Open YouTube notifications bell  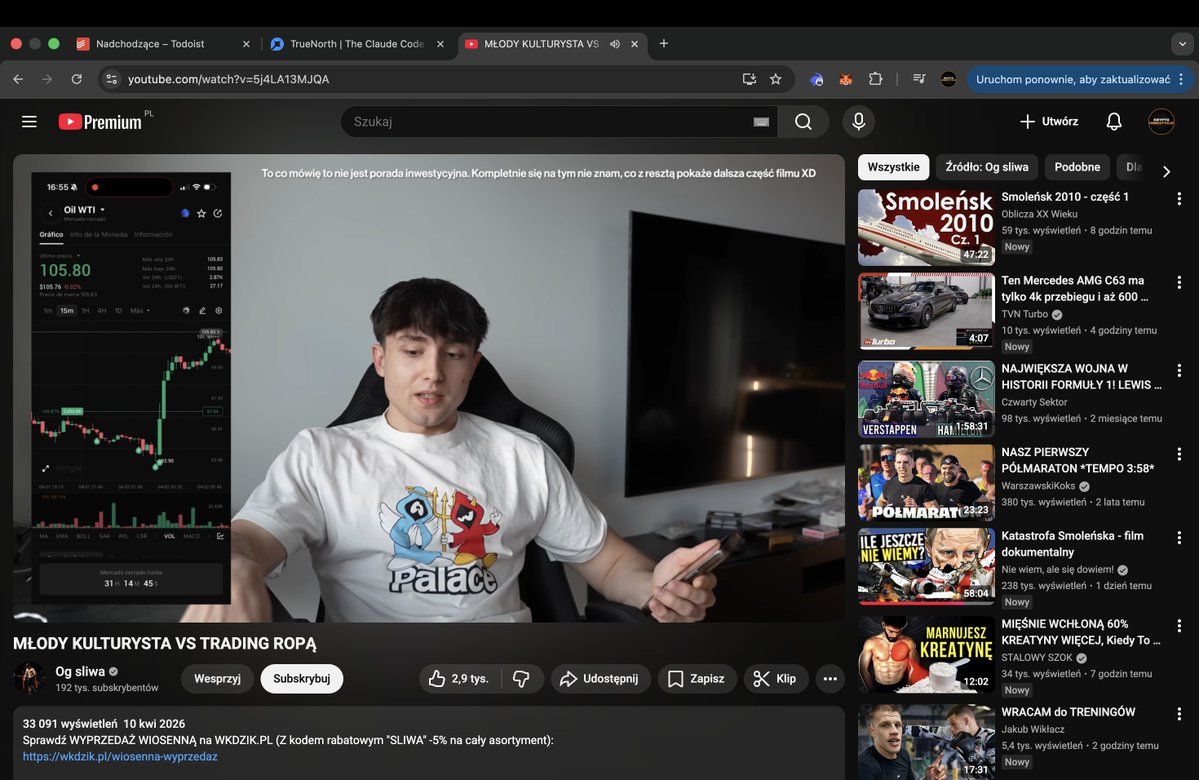pos(1113,121)
